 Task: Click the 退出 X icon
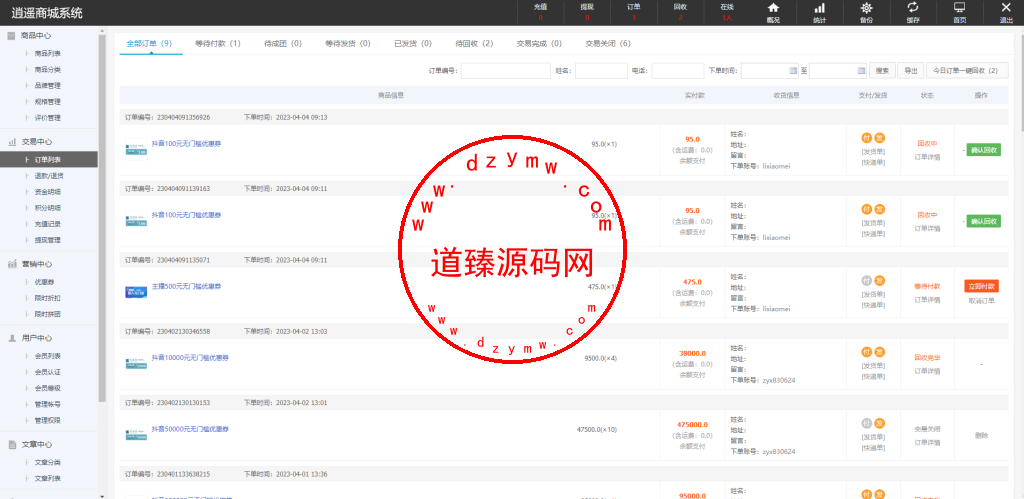click(x=1006, y=8)
